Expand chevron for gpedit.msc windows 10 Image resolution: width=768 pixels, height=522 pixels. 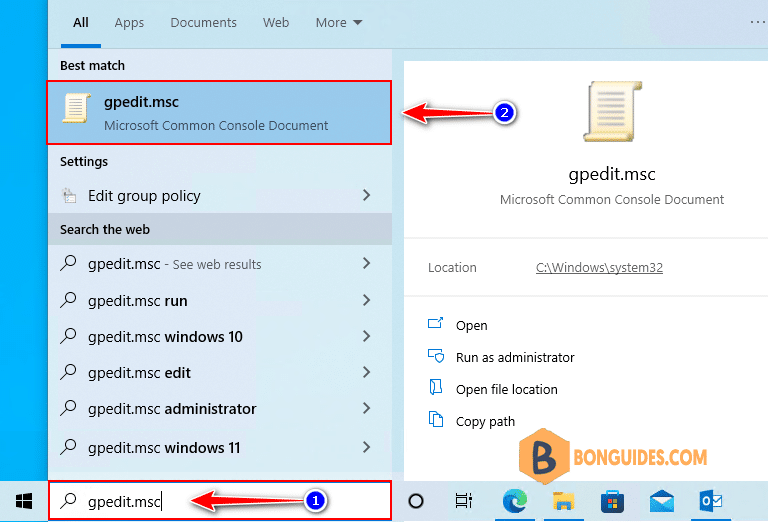tap(366, 336)
